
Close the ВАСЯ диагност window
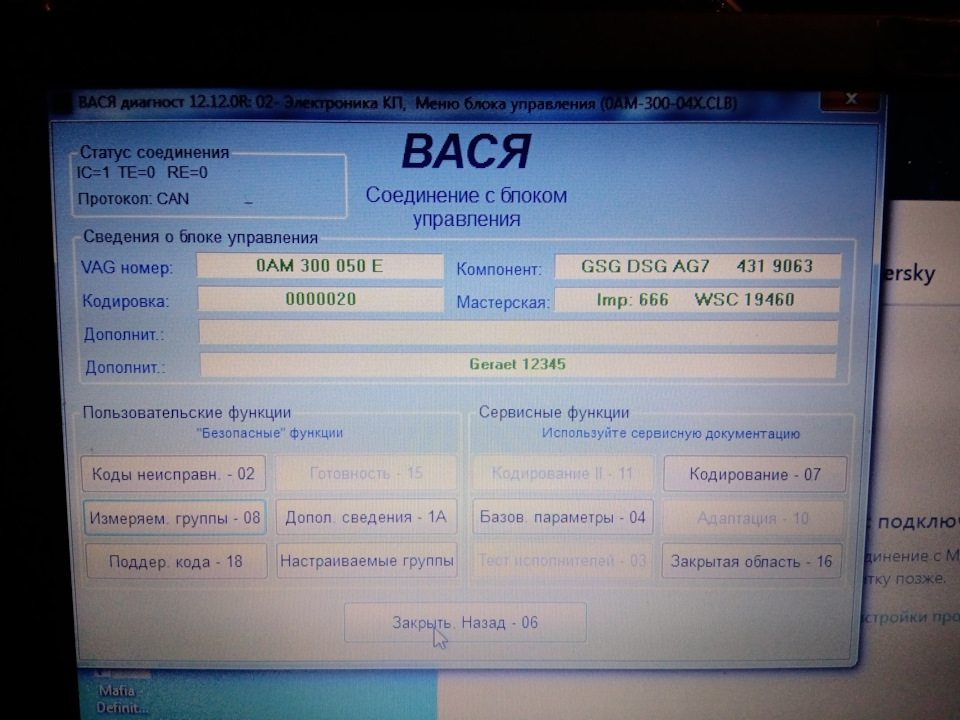(850, 99)
